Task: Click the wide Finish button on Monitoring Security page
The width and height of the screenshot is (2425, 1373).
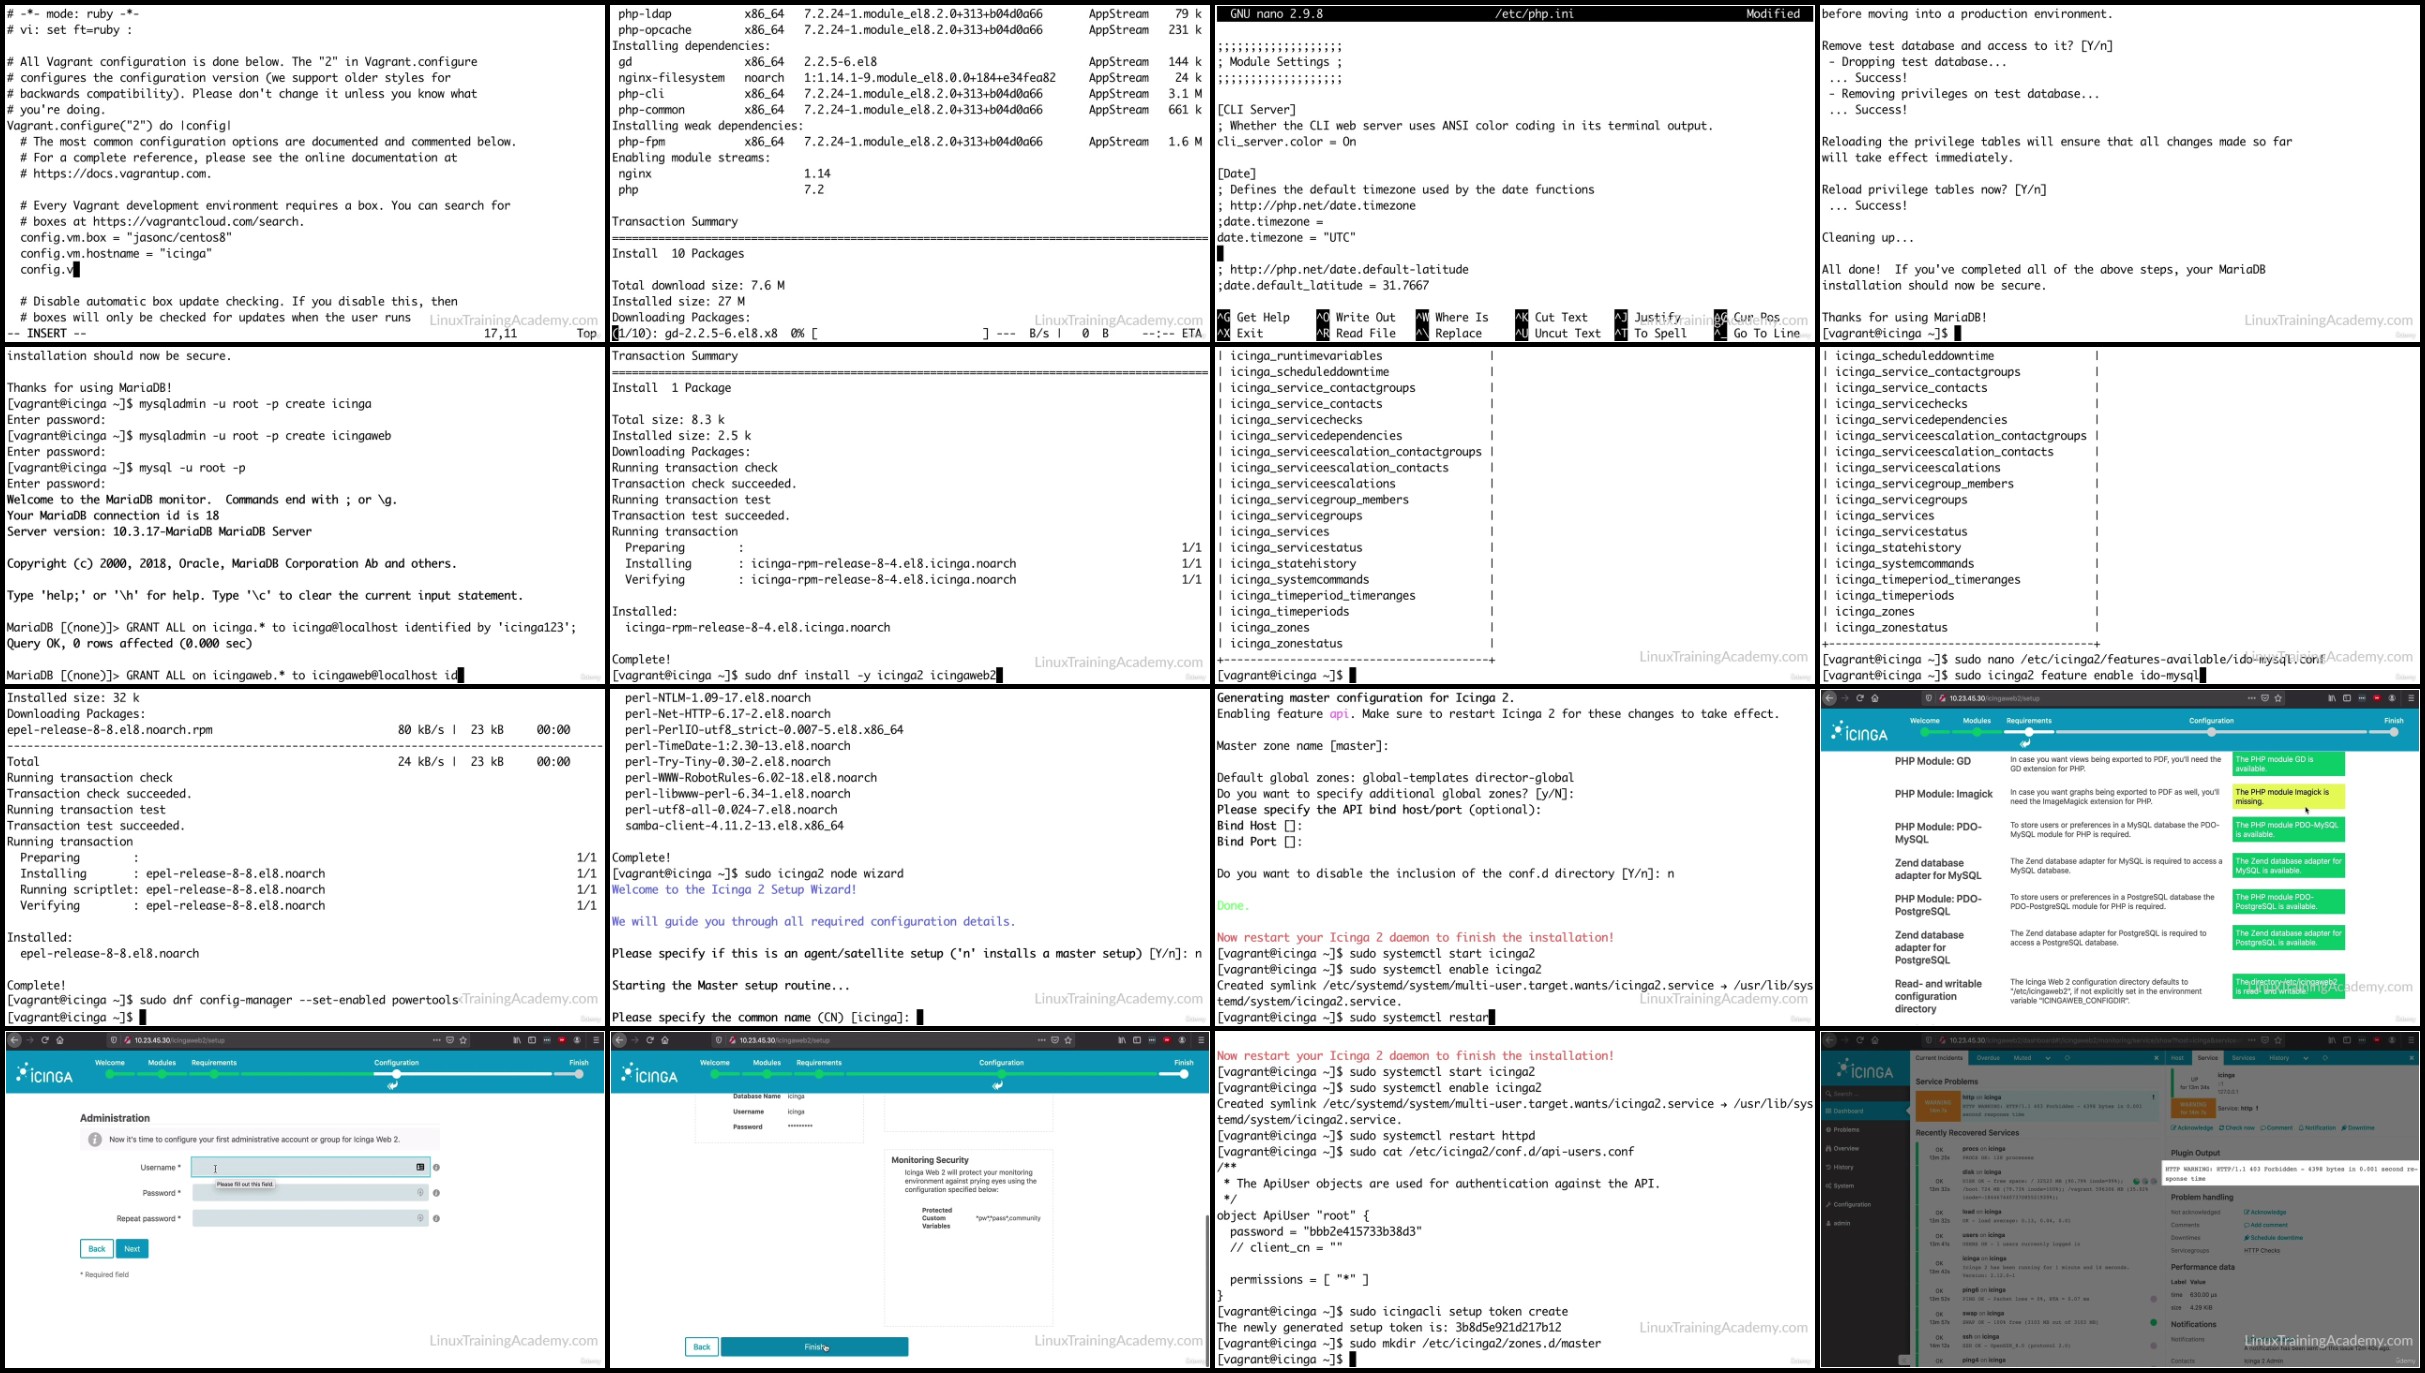Action: click(x=814, y=1347)
